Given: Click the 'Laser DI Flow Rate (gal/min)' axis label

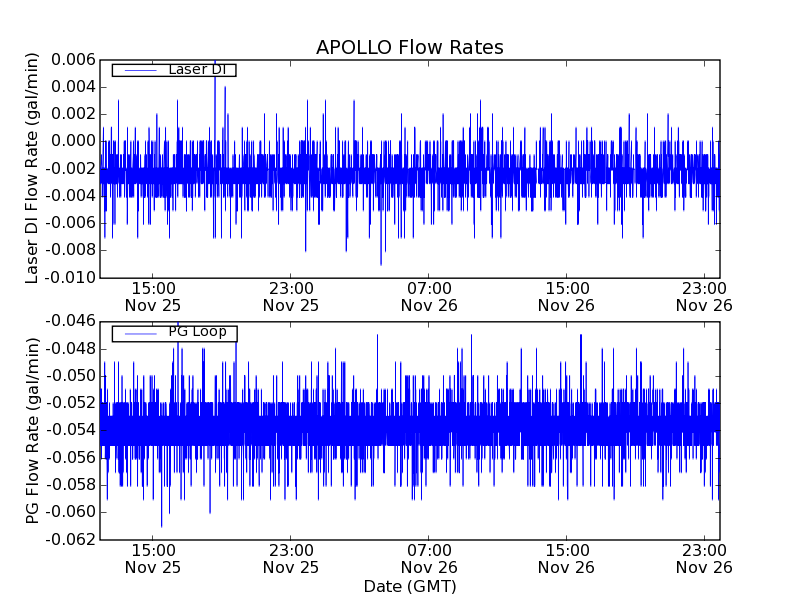Looking at the screenshot, I should [32, 168].
